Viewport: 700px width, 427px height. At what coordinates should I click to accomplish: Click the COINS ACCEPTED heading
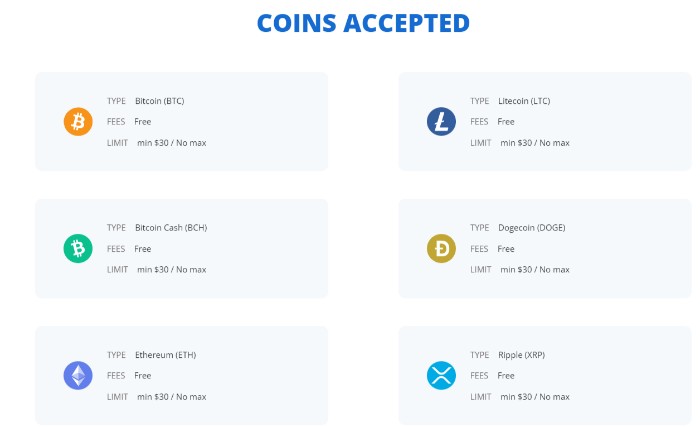click(x=363, y=23)
